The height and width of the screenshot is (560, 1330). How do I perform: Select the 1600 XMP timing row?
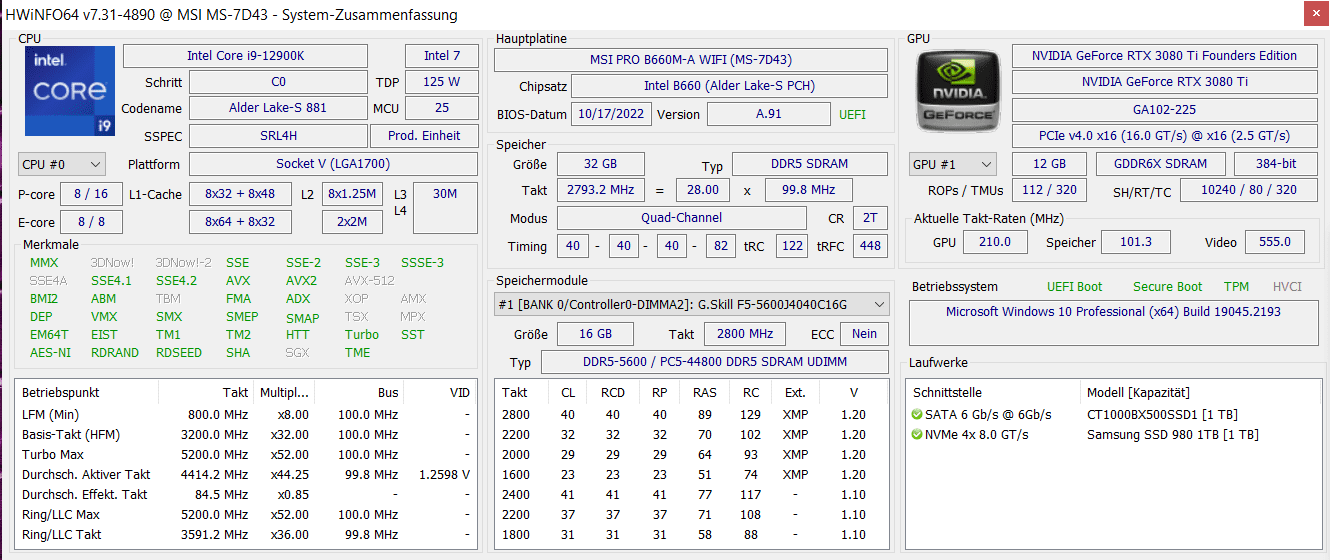pyautogui.click(x=692, y=474)
